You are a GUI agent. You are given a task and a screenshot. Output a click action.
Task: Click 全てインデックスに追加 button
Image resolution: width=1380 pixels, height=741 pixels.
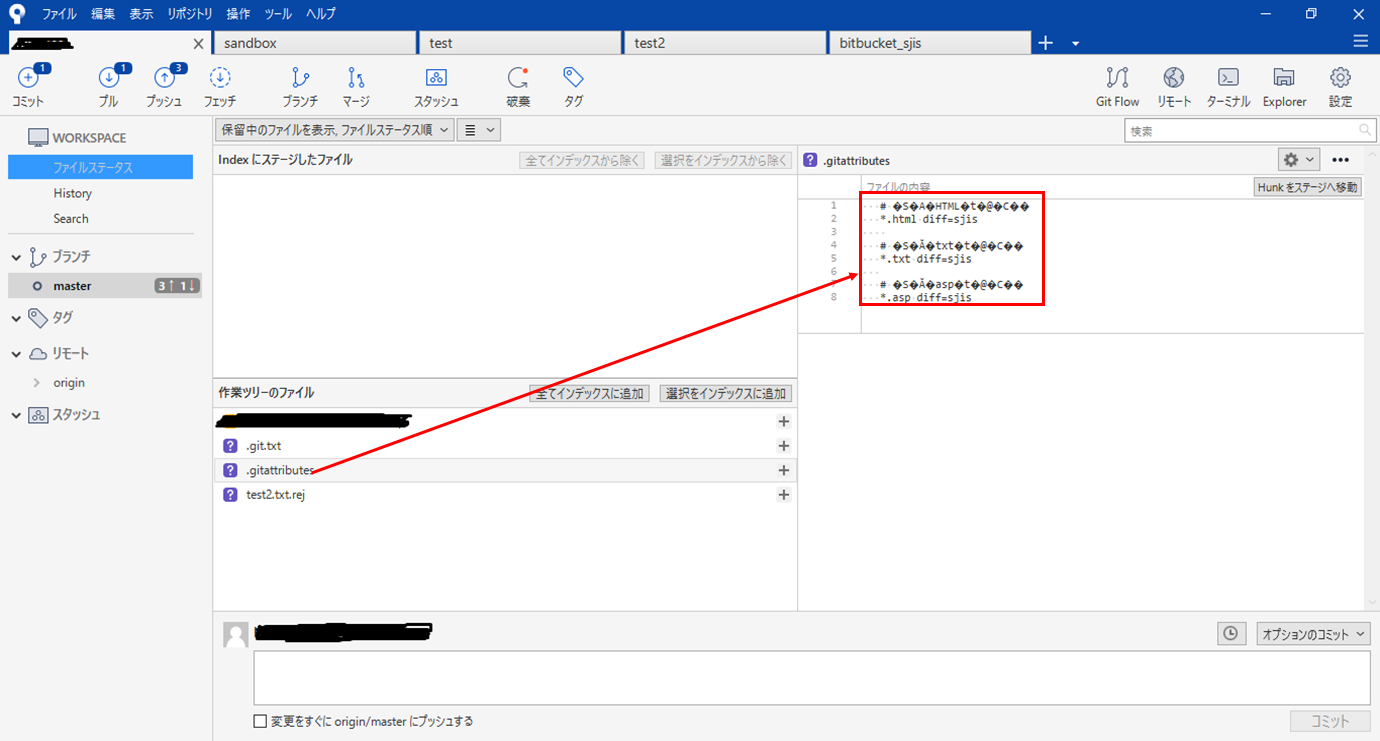[591, 394]
